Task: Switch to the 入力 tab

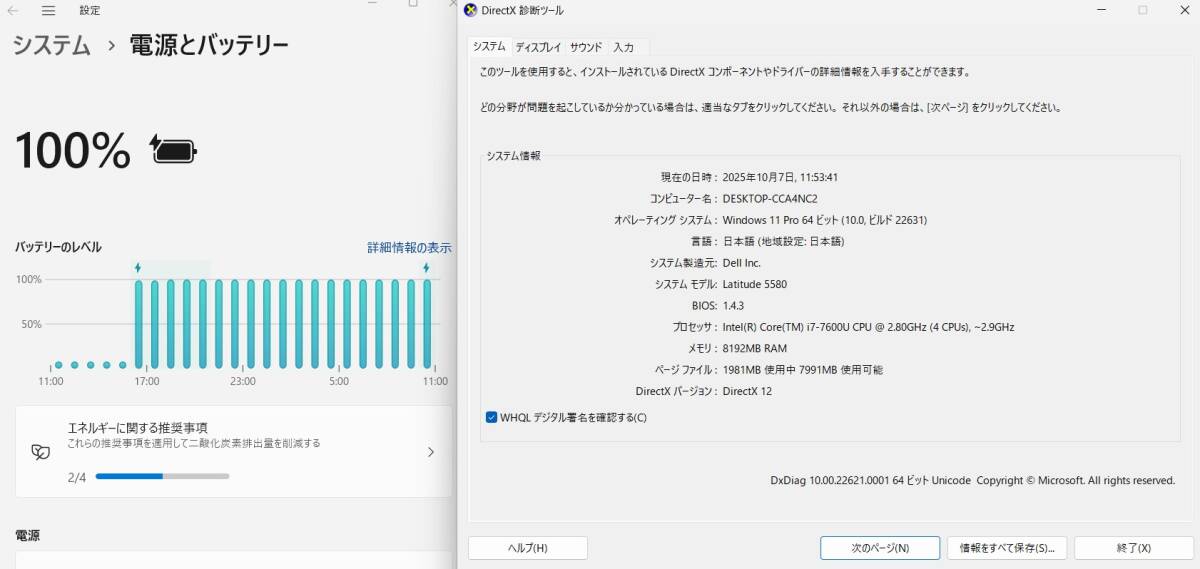Action: coord(624,47)
